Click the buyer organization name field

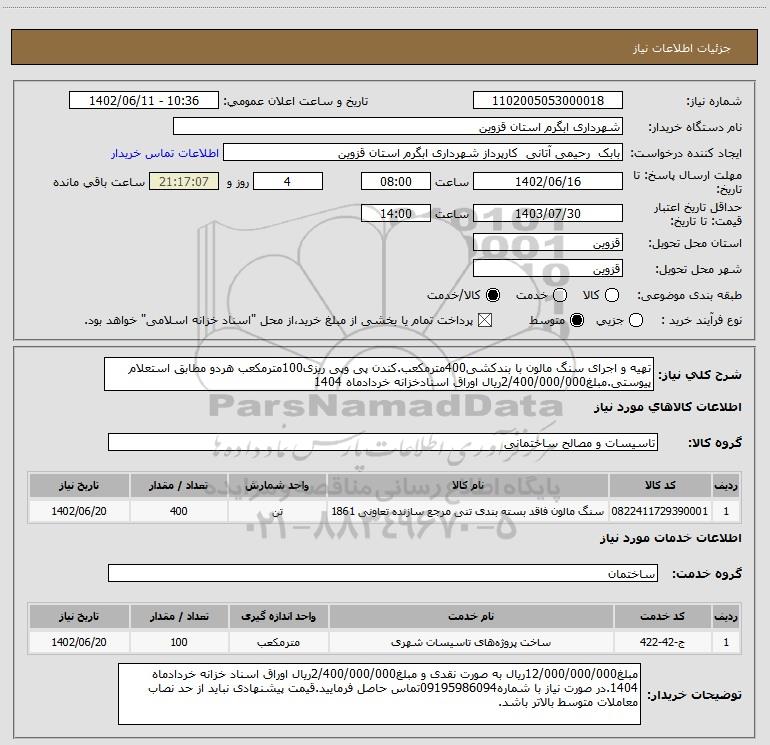pos(398,127)
